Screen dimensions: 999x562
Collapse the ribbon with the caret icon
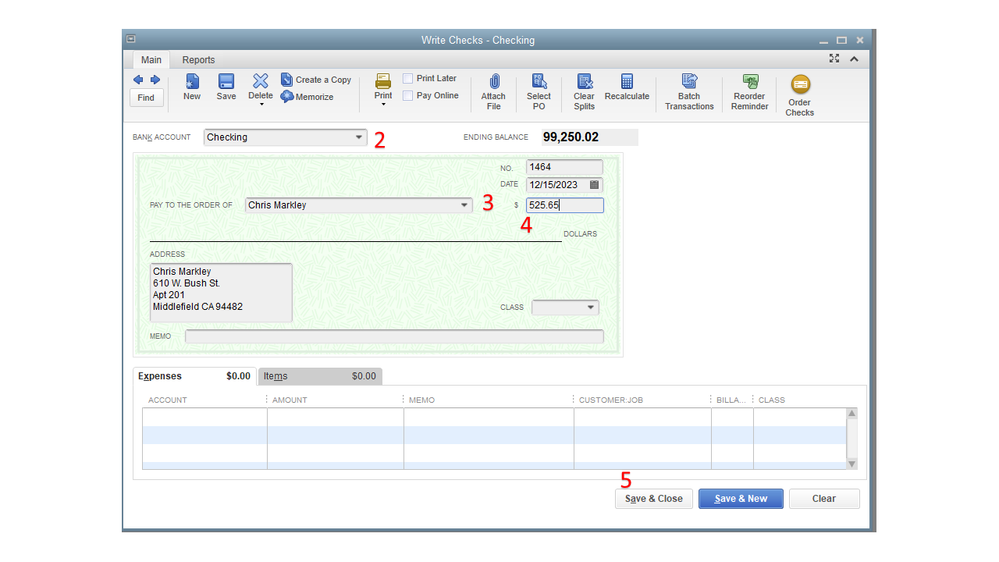pos(854,59)
